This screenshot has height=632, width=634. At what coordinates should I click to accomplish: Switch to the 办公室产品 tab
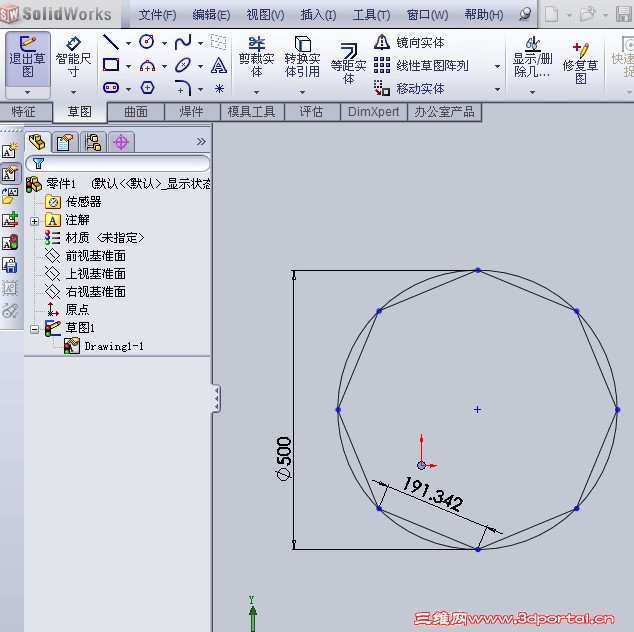(444, 112)
